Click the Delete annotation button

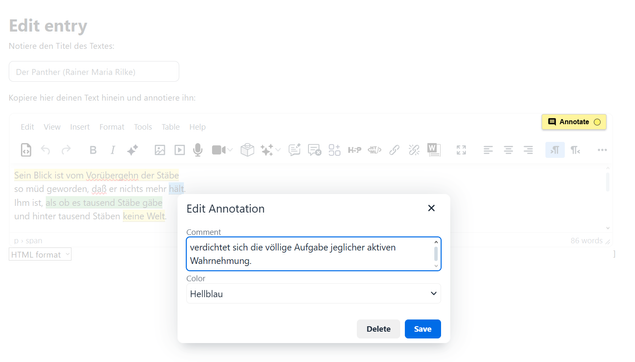pyautogui.click(x=378, y=329)
